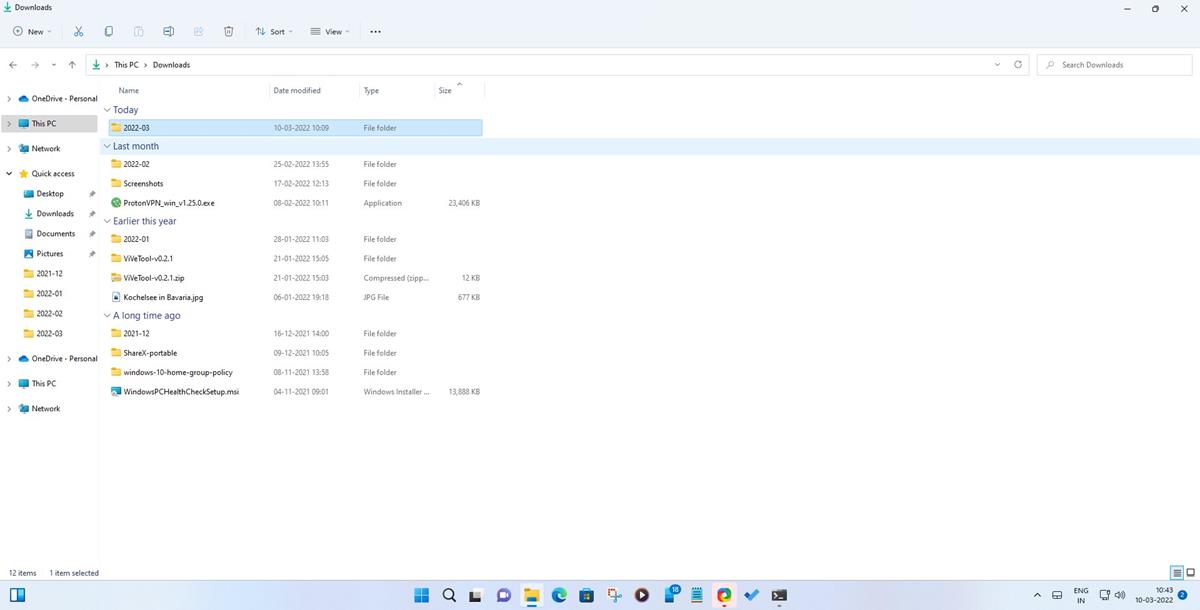Navigate back using the back arrow

(13, 64)
